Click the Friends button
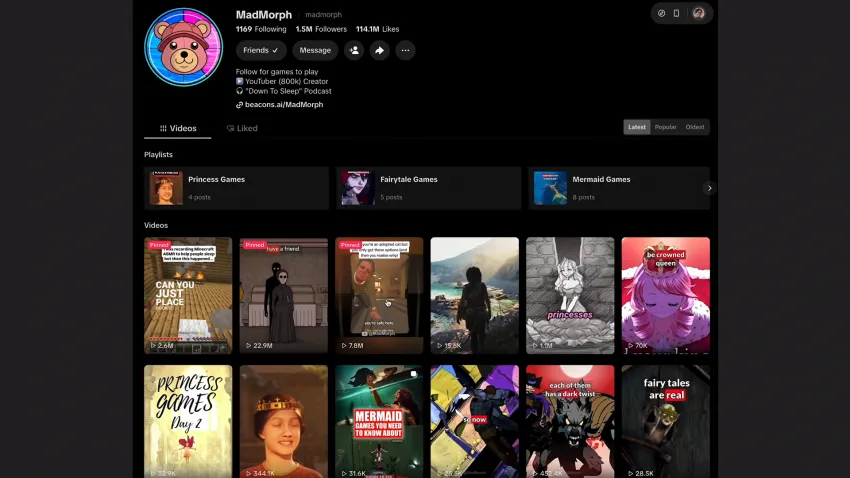 pyautogui.click(x=261, y=50)
